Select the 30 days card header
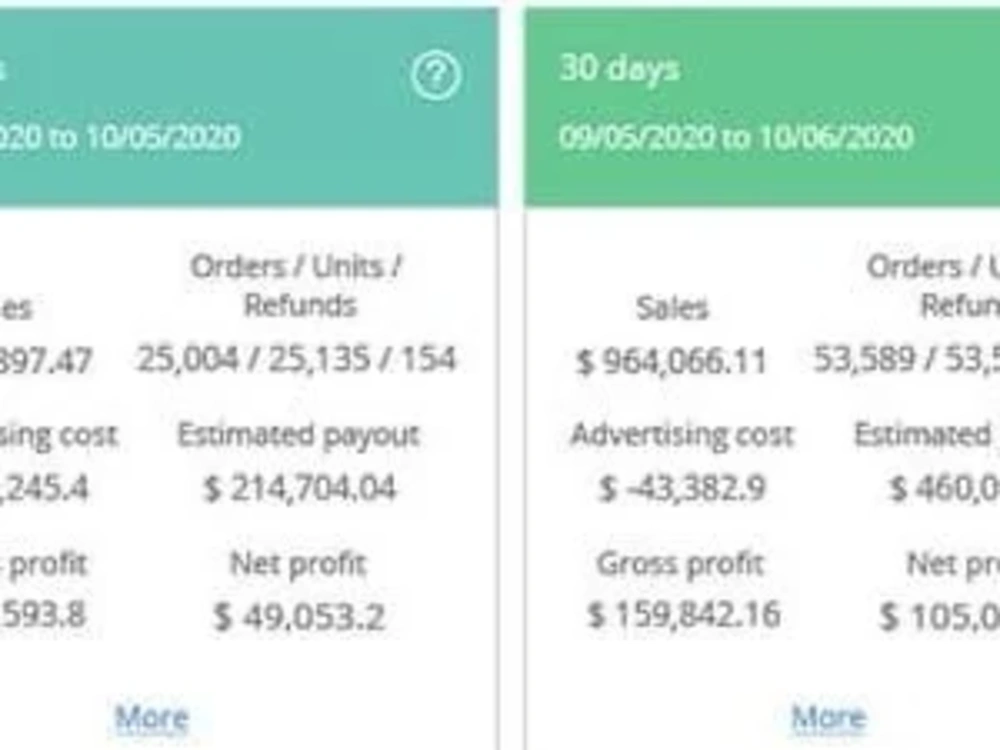This screenshot has width=1000, height=750. (762, 107)
